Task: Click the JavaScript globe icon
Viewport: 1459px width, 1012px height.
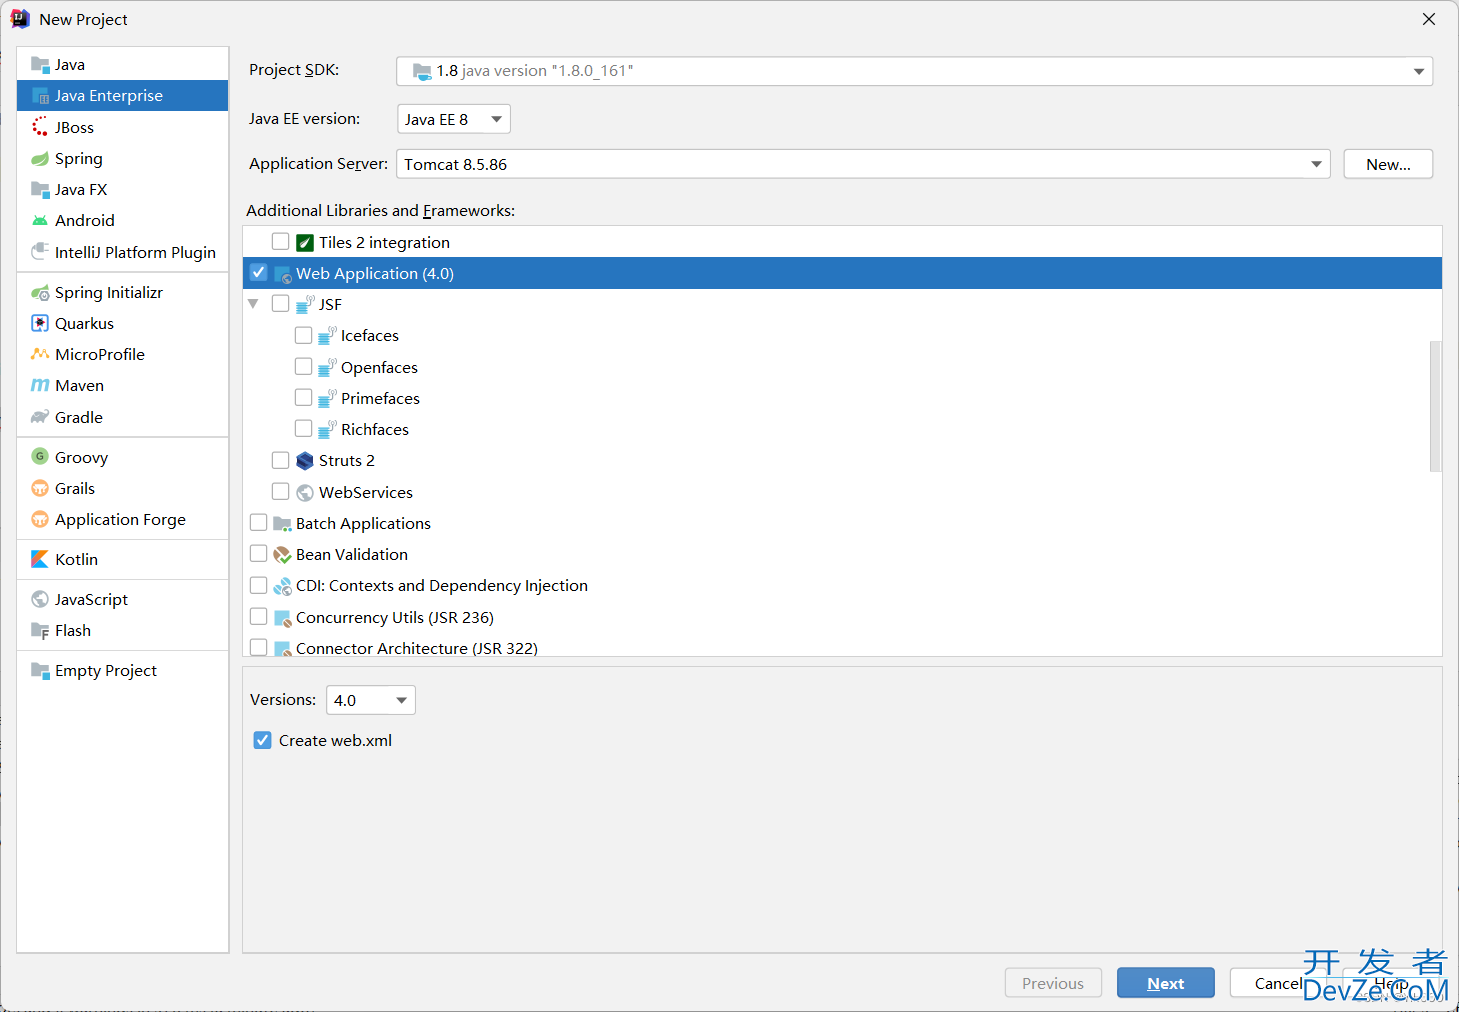Action: [40, 599]
